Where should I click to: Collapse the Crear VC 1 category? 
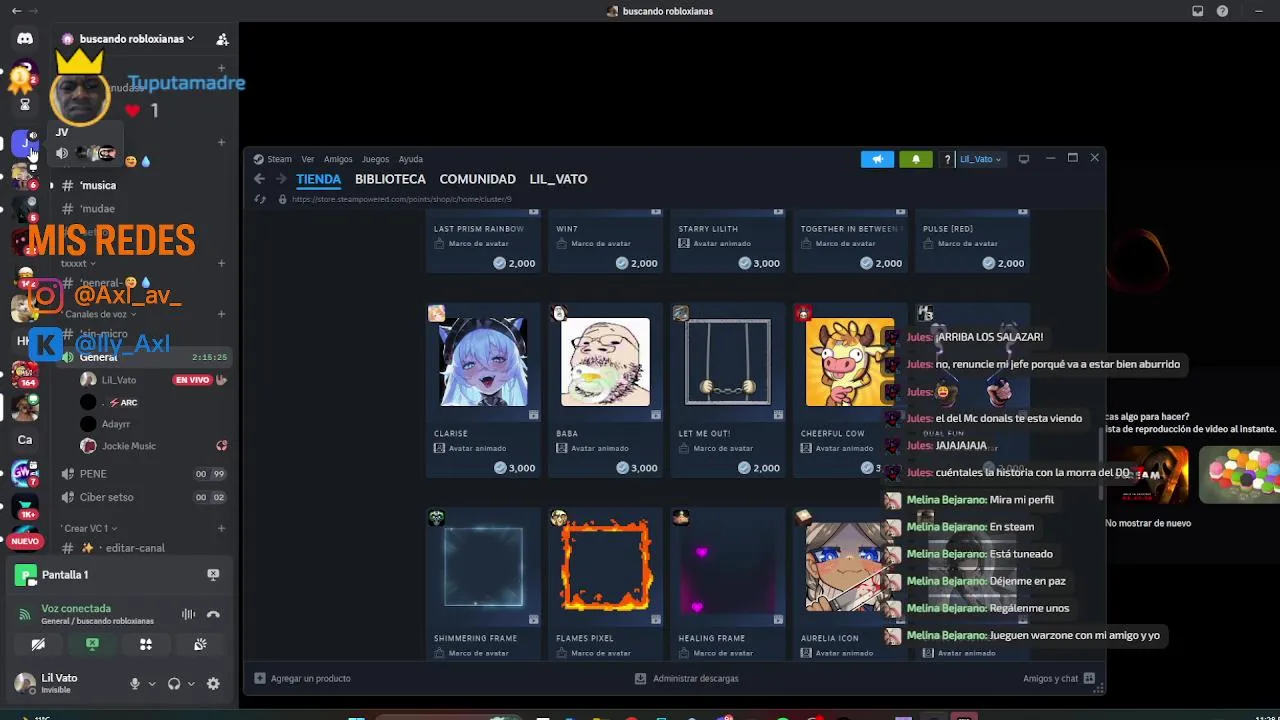click(89, 528)
